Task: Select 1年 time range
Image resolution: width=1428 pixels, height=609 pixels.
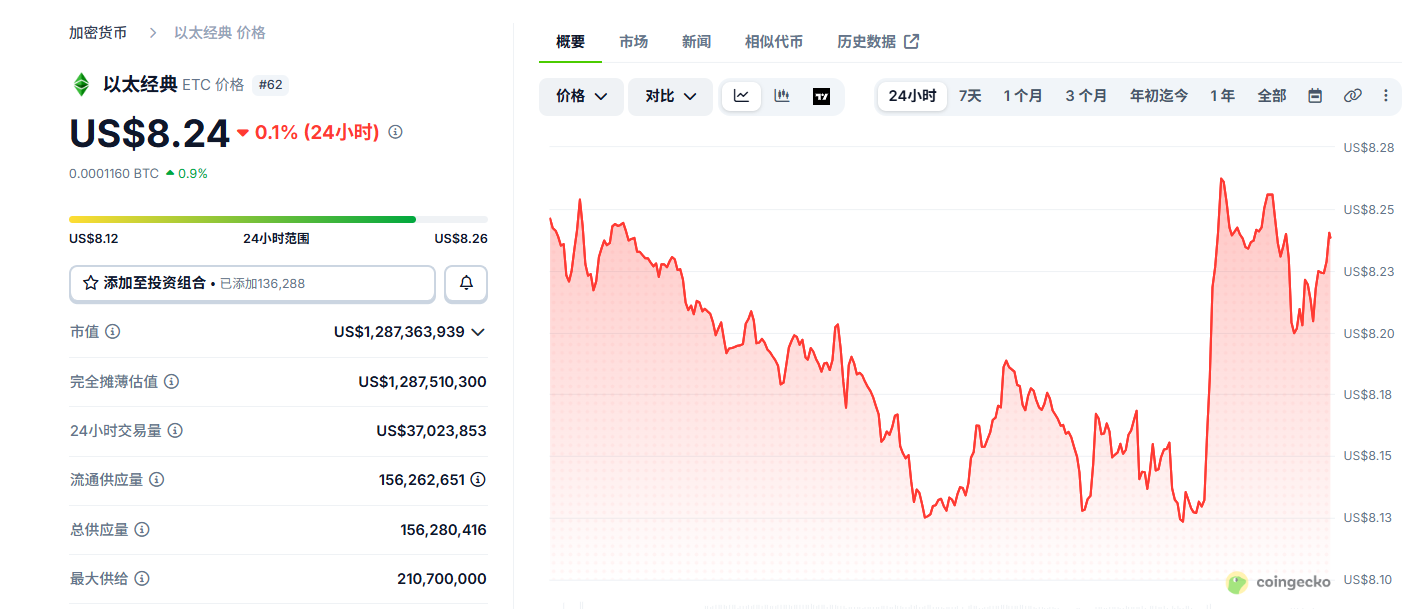Action: point(1222,96)
